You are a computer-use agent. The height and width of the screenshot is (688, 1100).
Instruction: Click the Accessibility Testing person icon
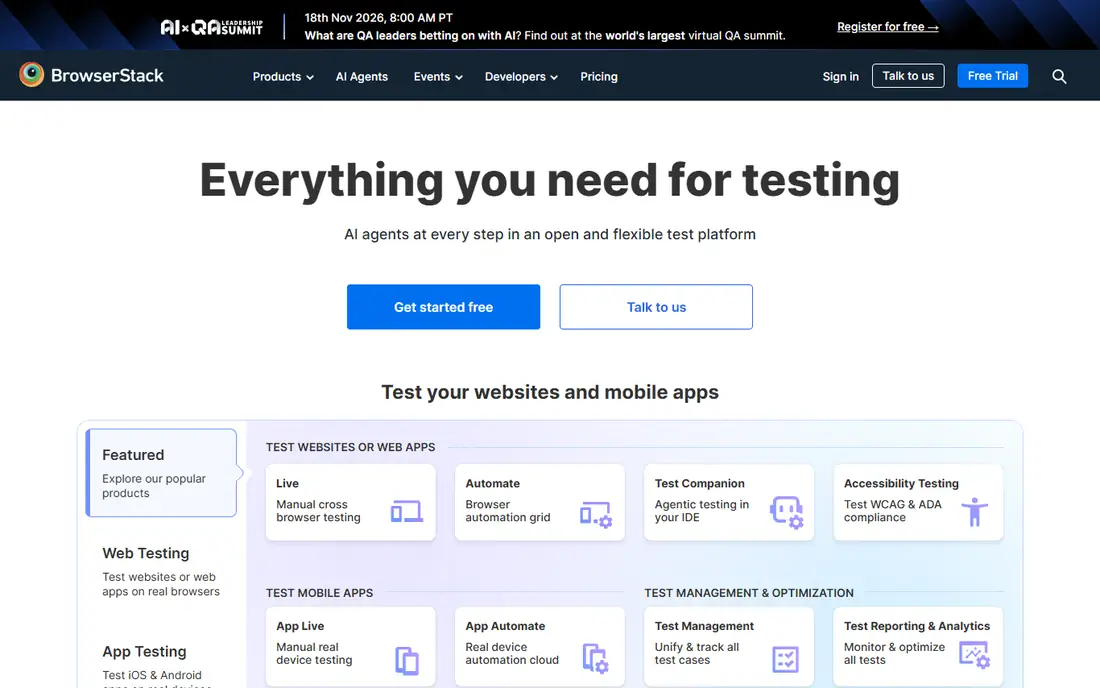[x=974, y=512]
